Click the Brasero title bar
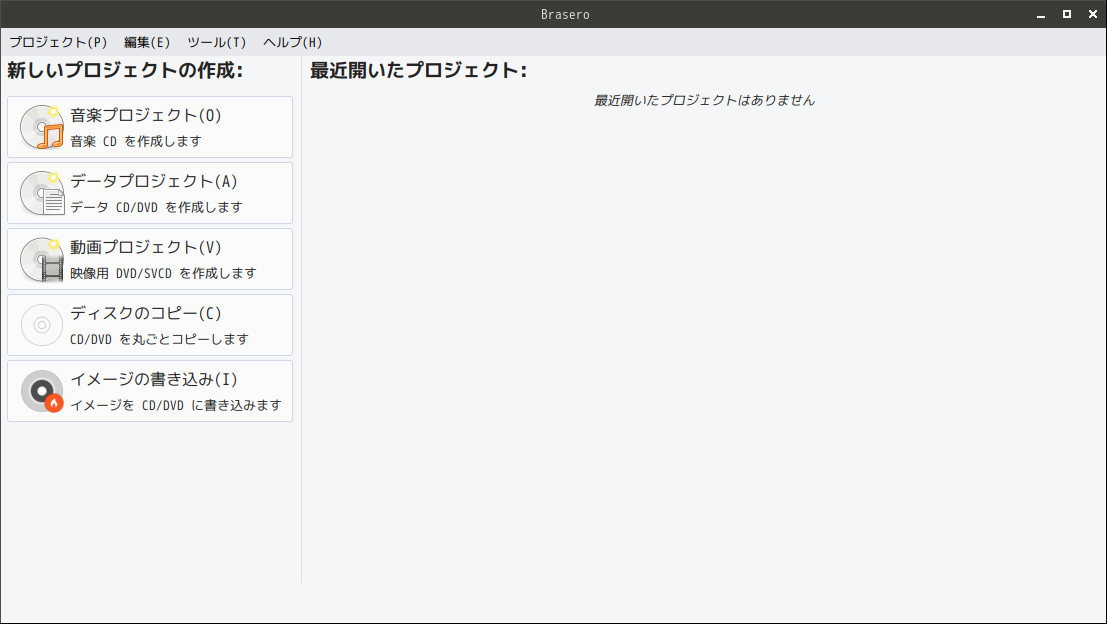Screen dimensions: 1107x624 point(565,14)
